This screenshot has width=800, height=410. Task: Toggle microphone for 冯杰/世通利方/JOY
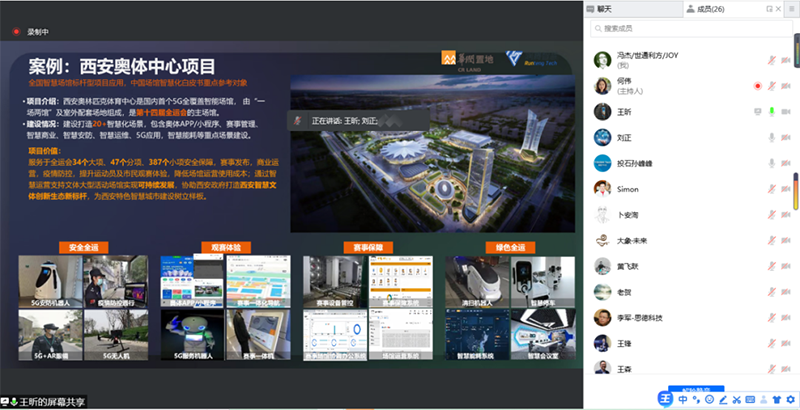772,60
